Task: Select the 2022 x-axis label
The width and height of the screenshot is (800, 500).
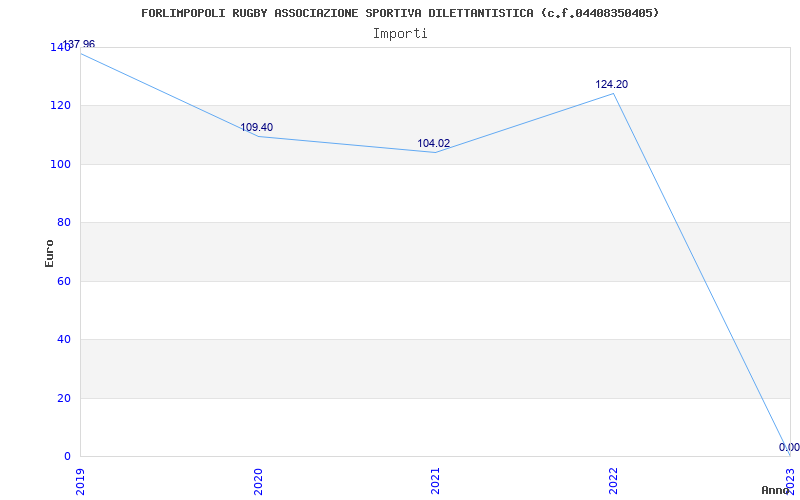Action: pos(613,481)
